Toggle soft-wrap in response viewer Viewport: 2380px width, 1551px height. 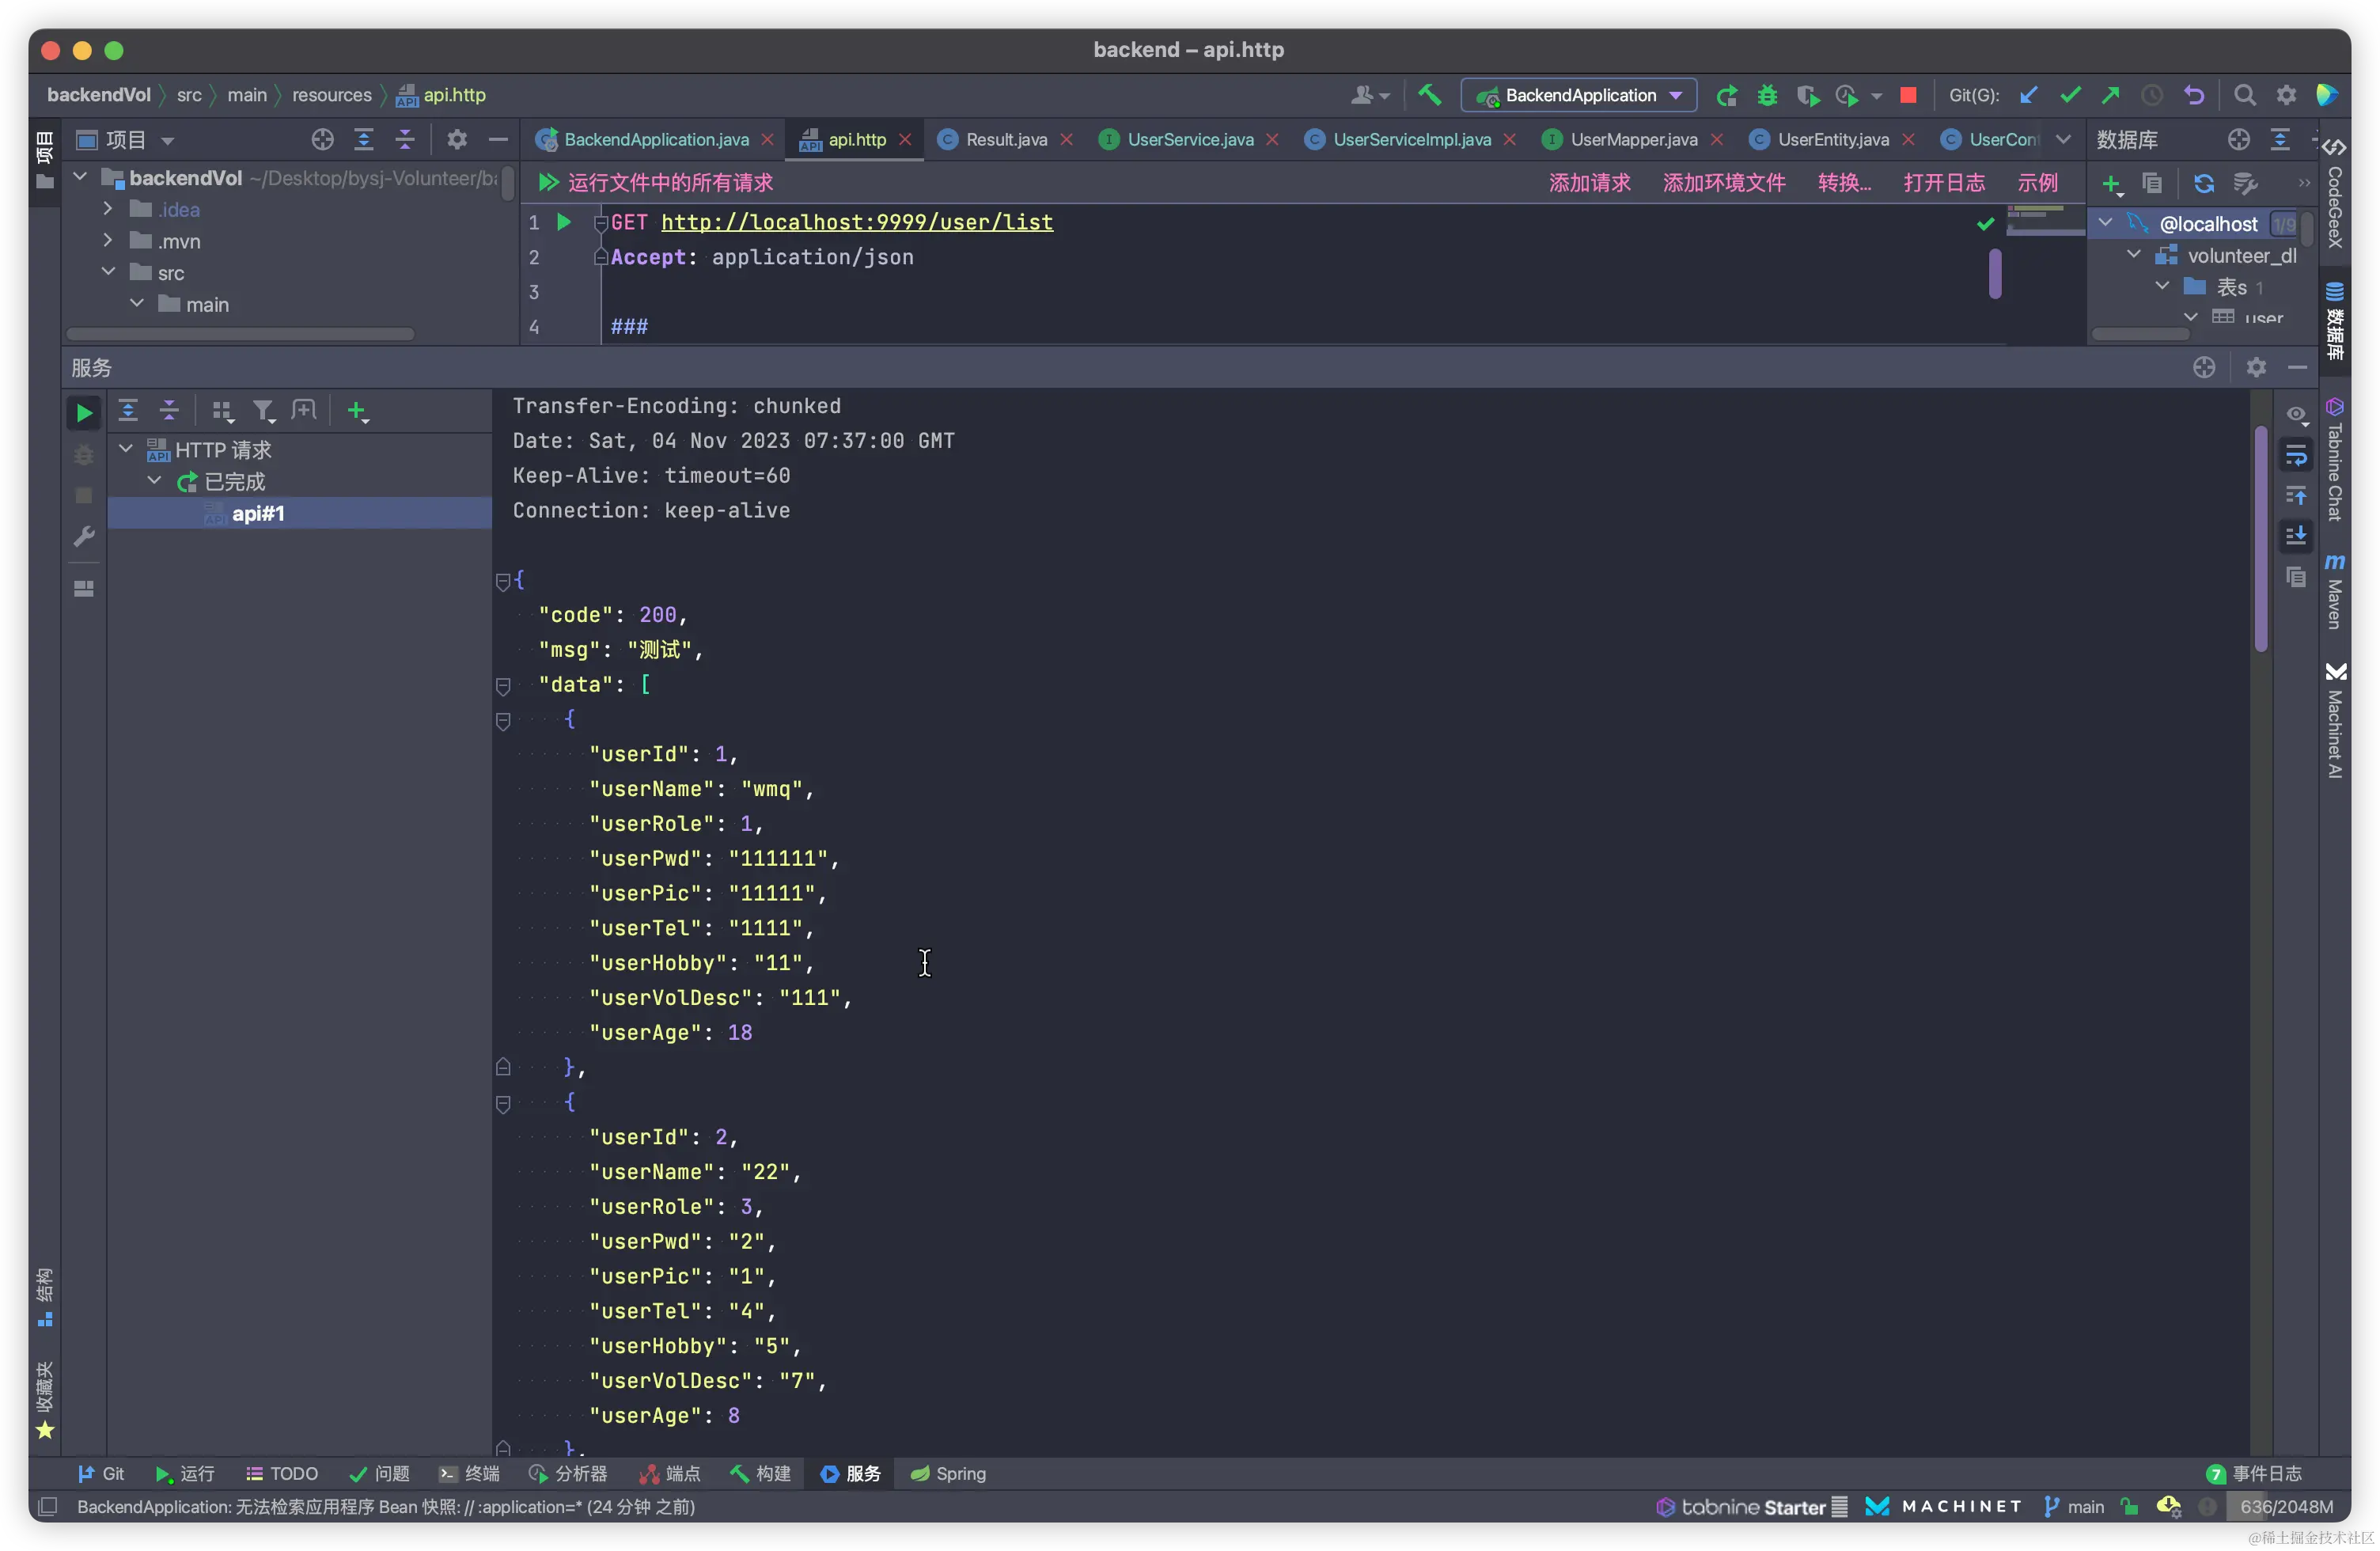click(2296, 456)
